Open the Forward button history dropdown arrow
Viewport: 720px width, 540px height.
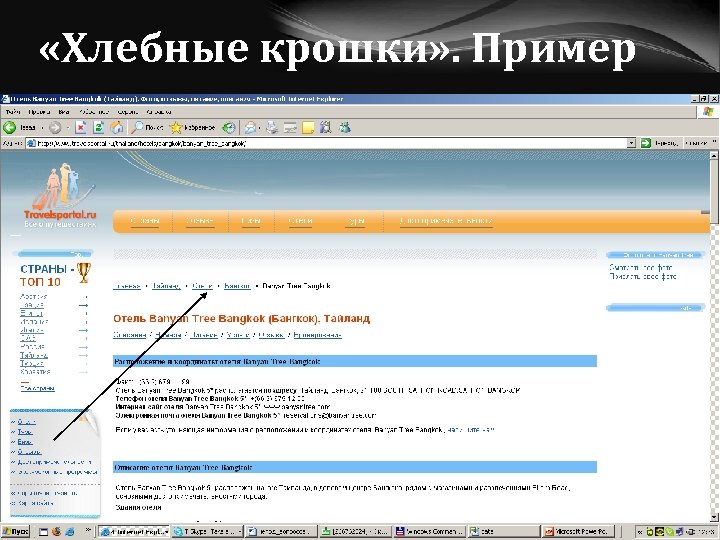coord(68,128)
